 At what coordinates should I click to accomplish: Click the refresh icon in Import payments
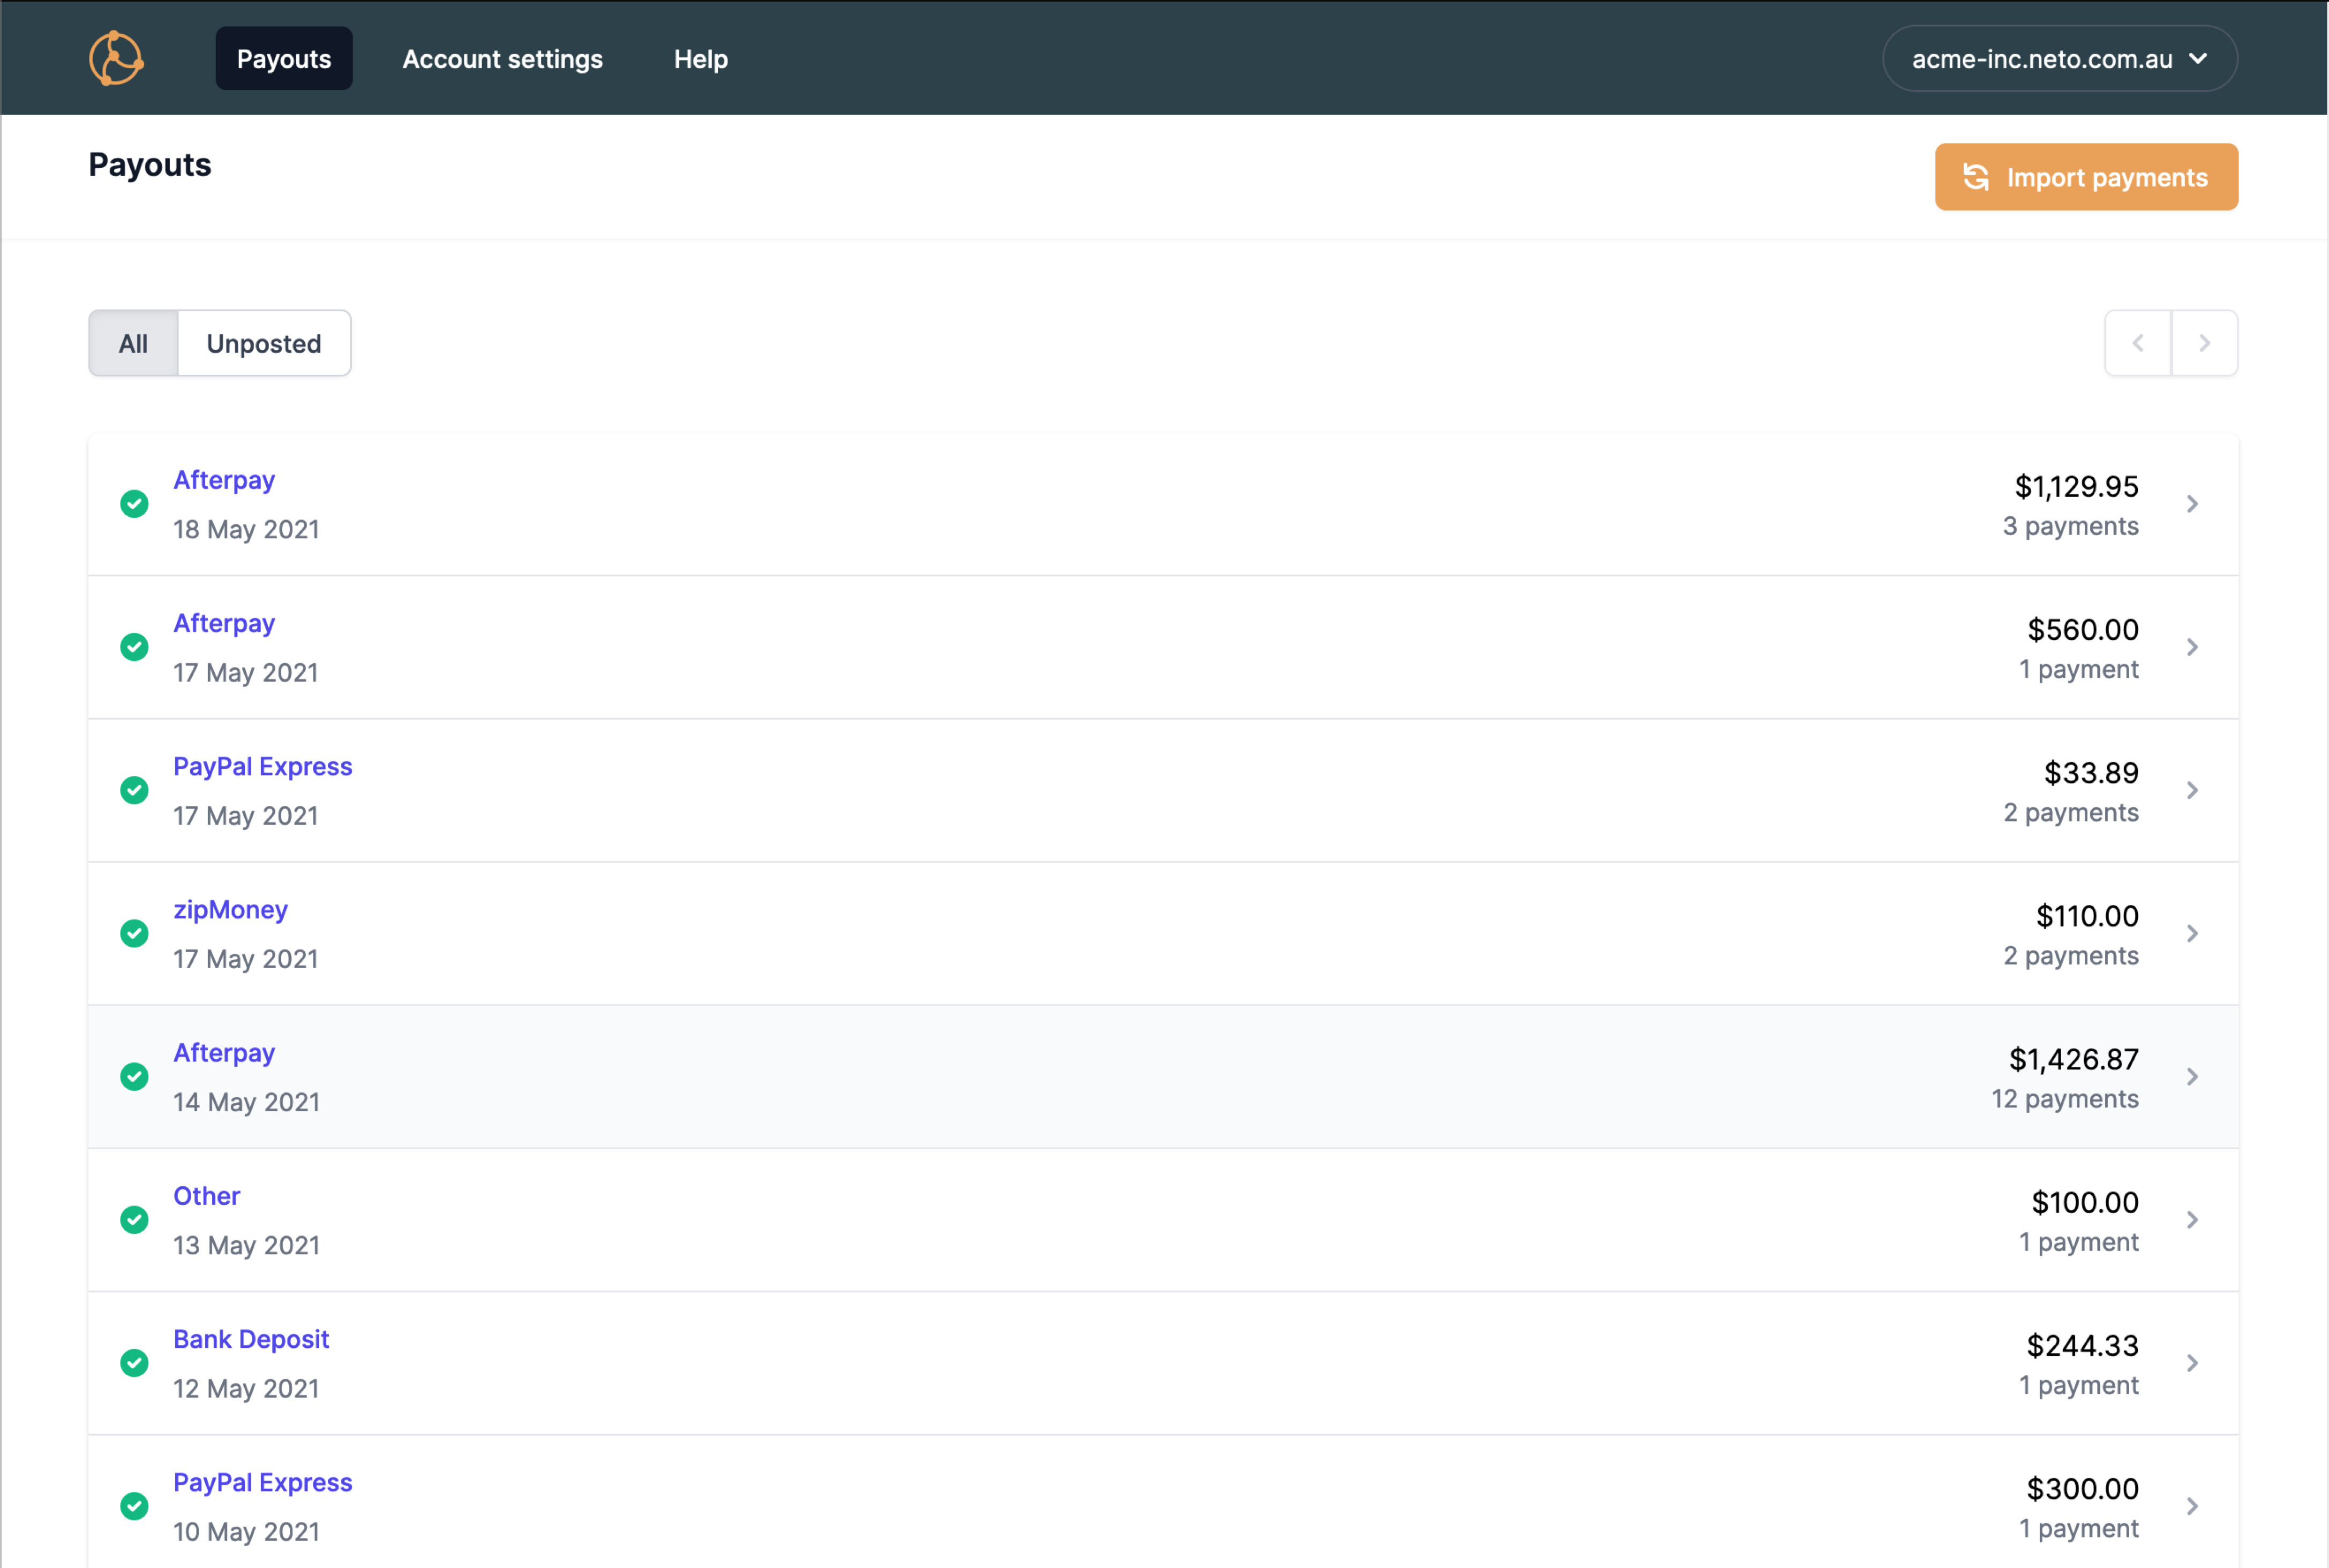tap(1975, 177)
